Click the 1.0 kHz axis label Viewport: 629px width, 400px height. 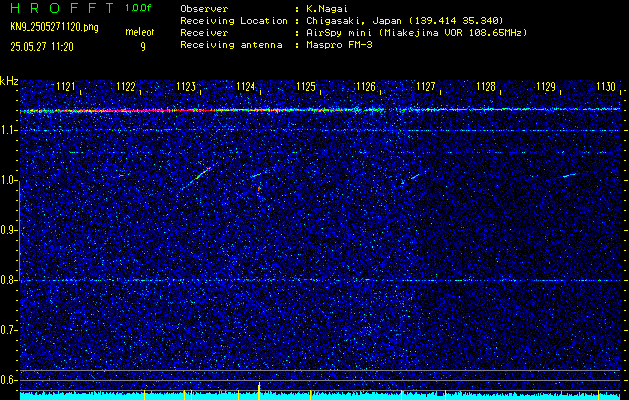[8, 181]
